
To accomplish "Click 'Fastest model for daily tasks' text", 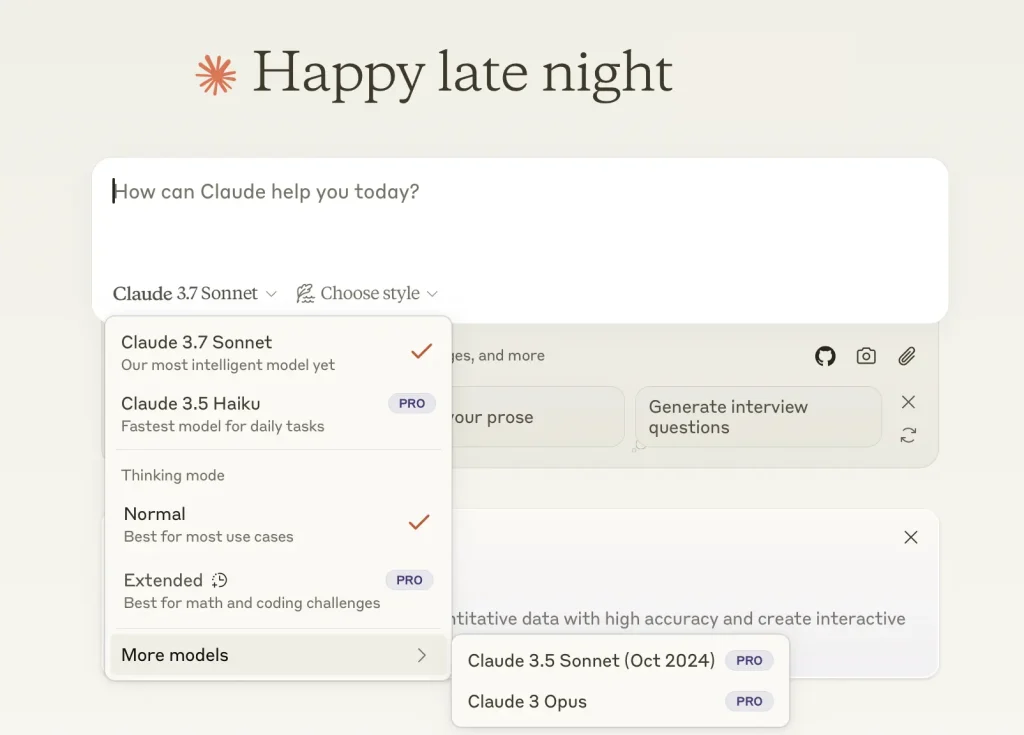I will [x=223, y=426].
